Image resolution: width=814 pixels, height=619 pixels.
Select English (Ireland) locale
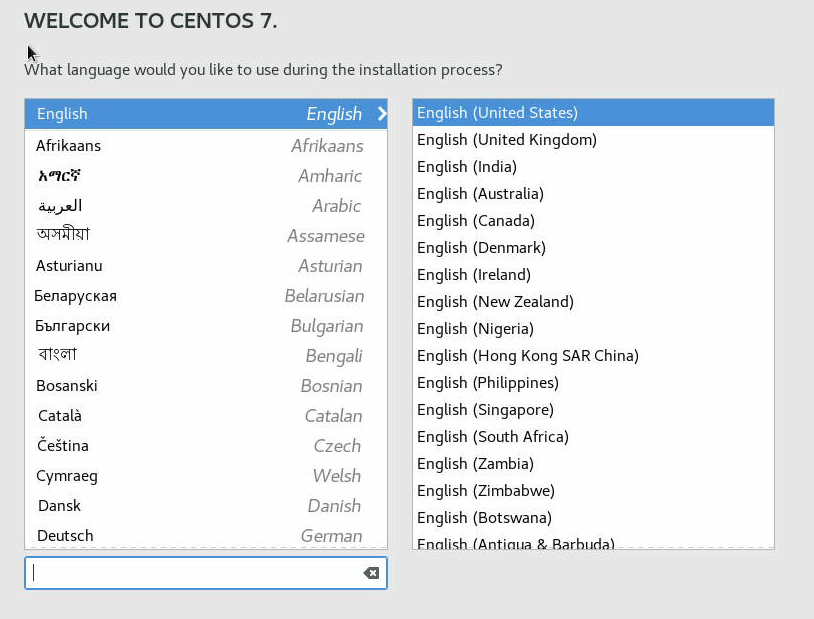coord(593,275)
